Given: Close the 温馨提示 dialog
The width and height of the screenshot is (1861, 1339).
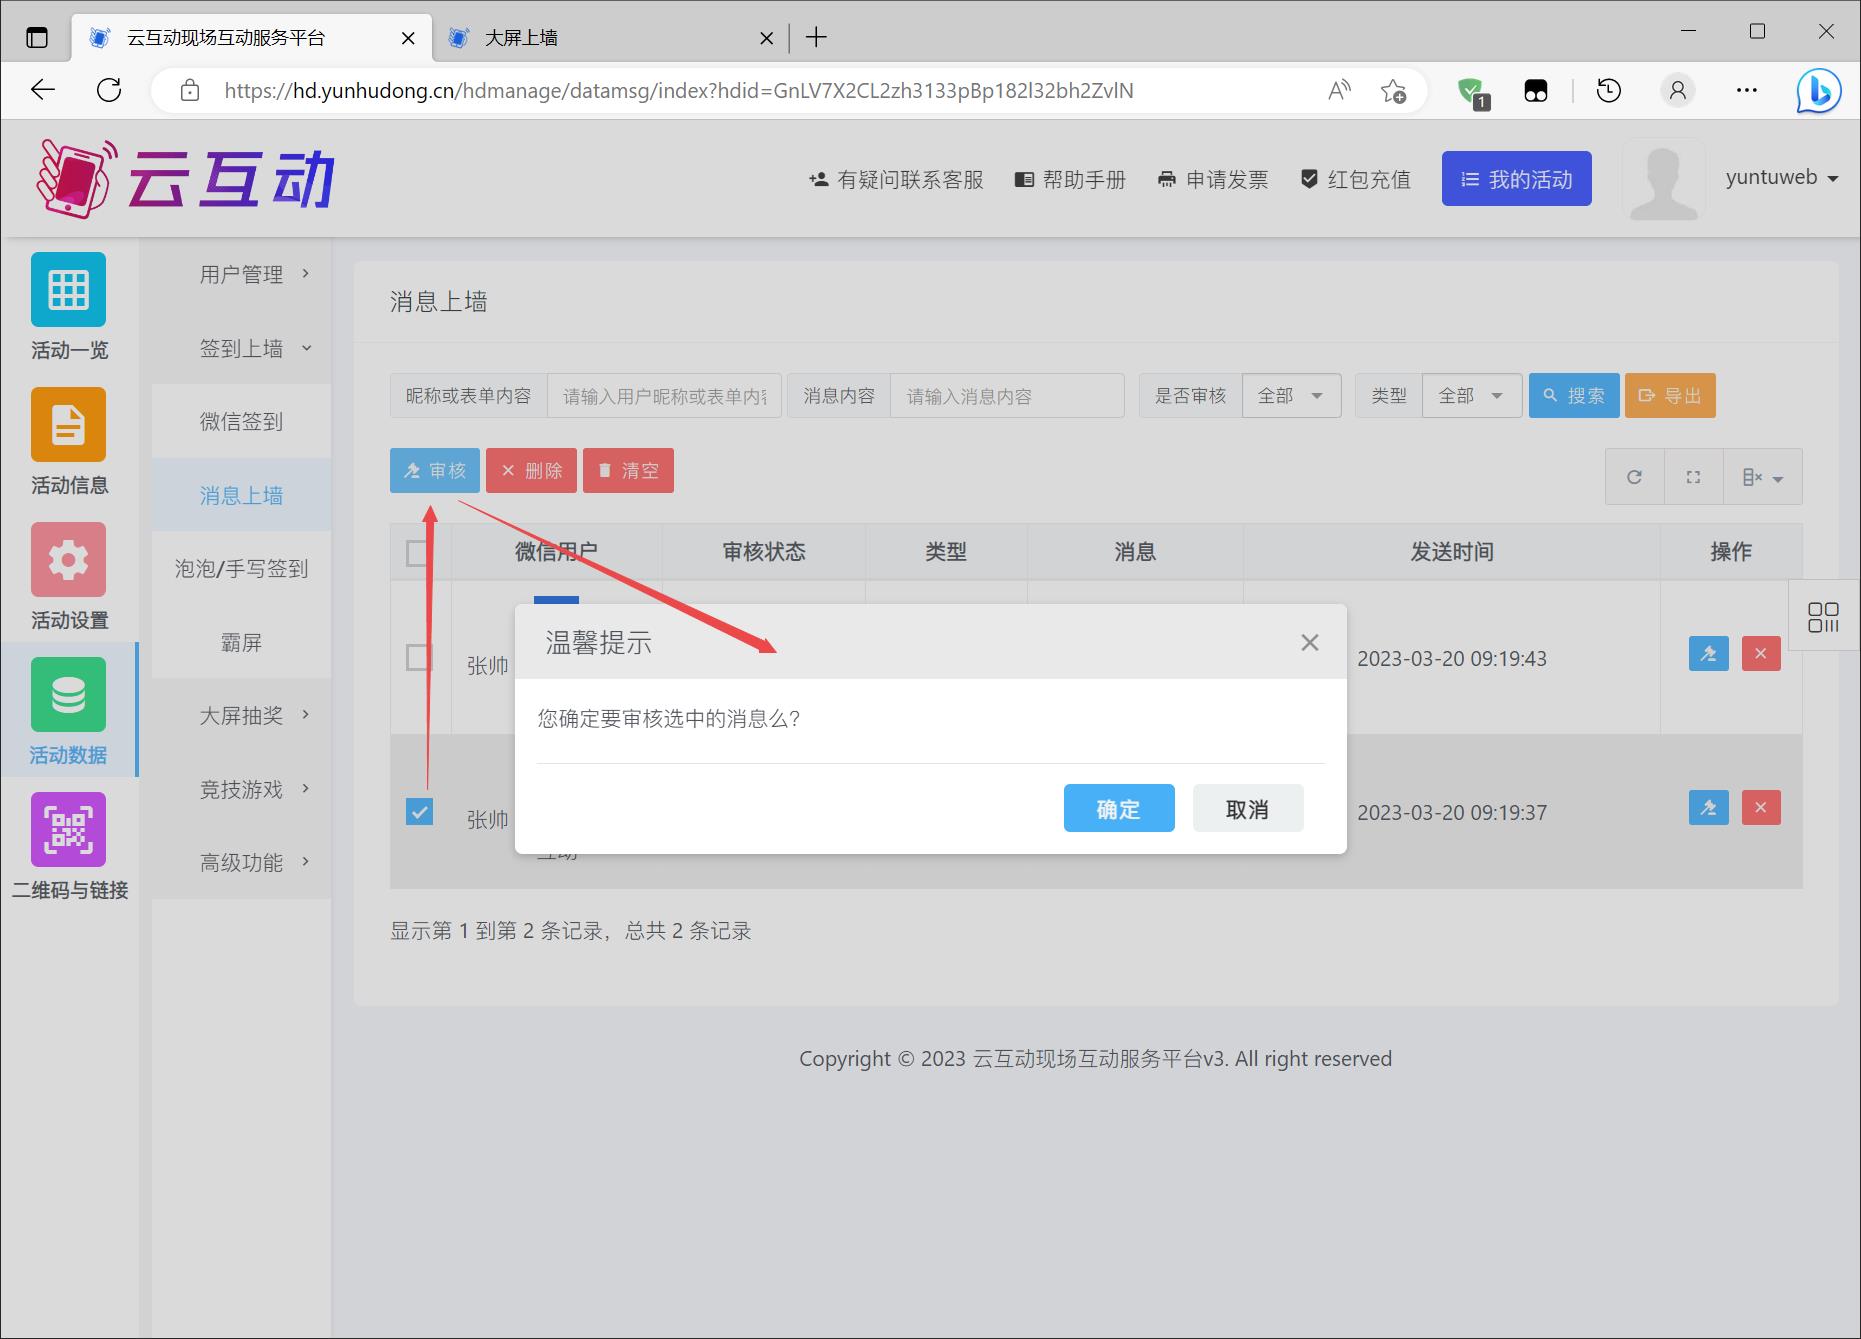Looking at the screenshot, I should tap(1309, 642).
